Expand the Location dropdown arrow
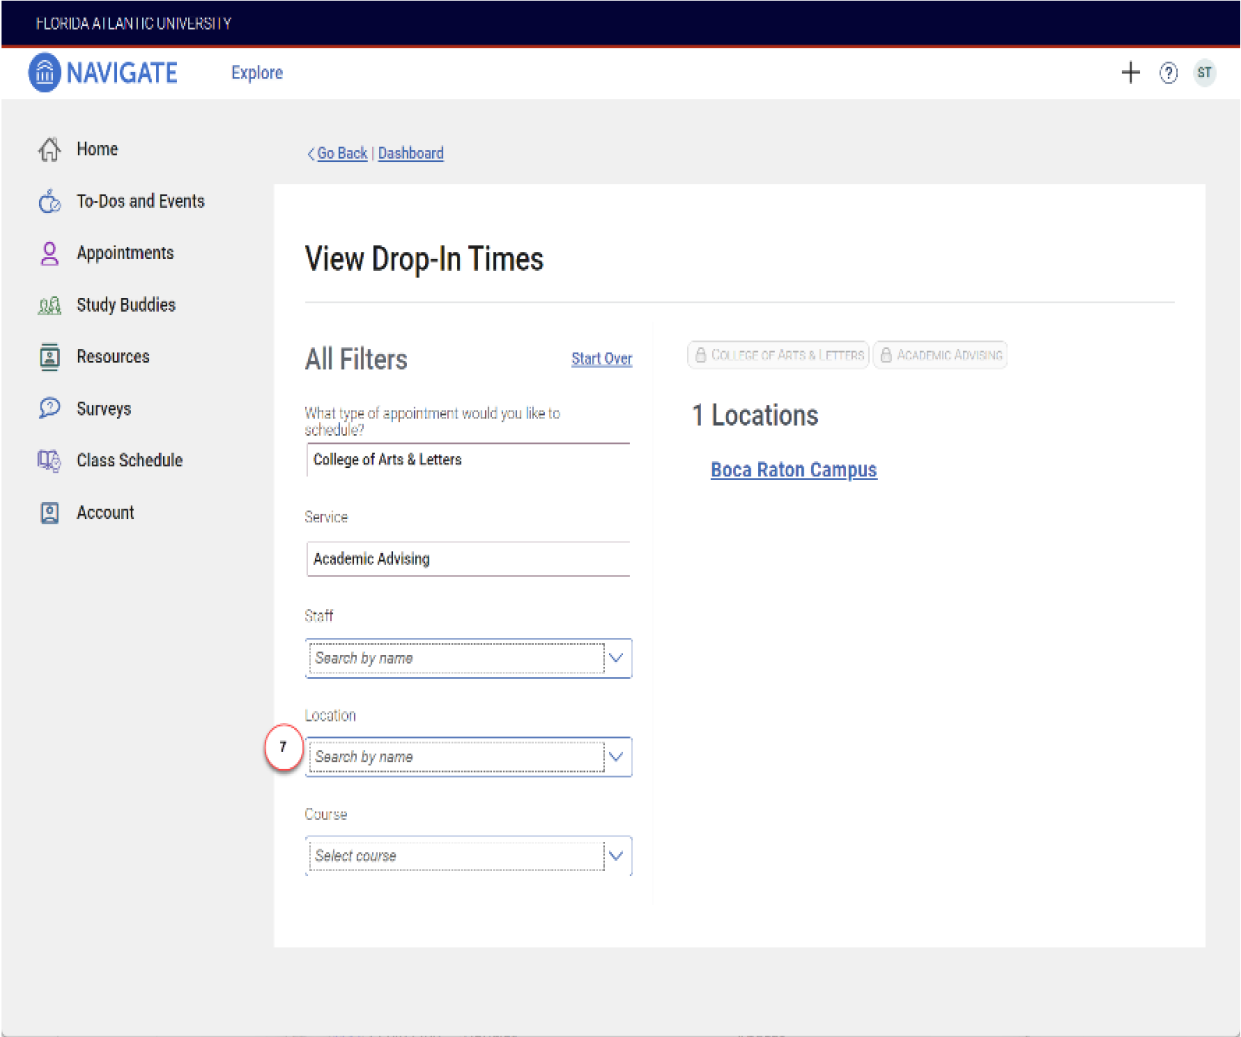This screenshot has width=1241, height=1037. [x=616, y=757]
